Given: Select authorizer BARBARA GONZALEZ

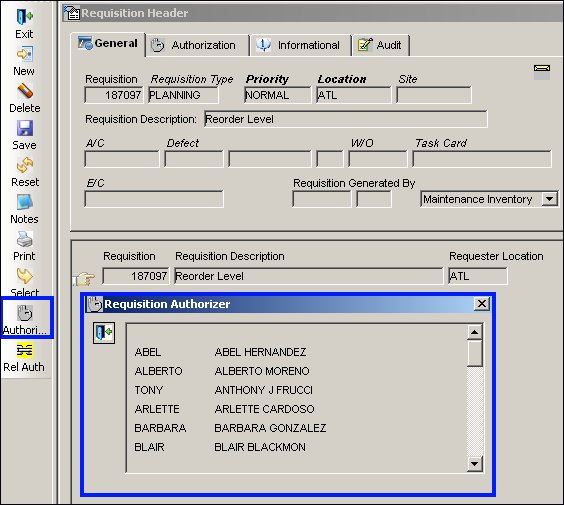Looking at the screenshot, I should [x=270, y=428].
